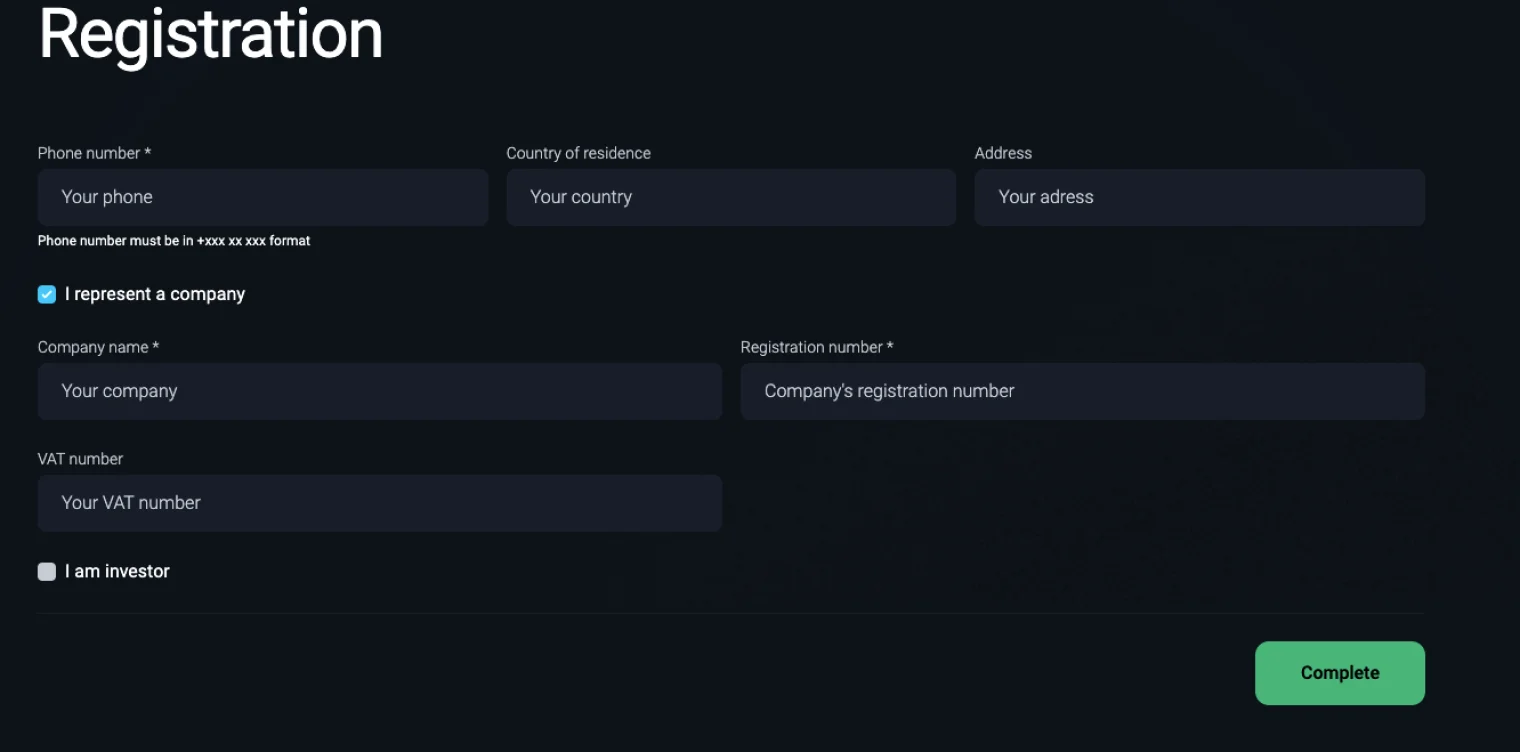
Task: Click the 'I am investor' label text
Action: coord(117,571)
